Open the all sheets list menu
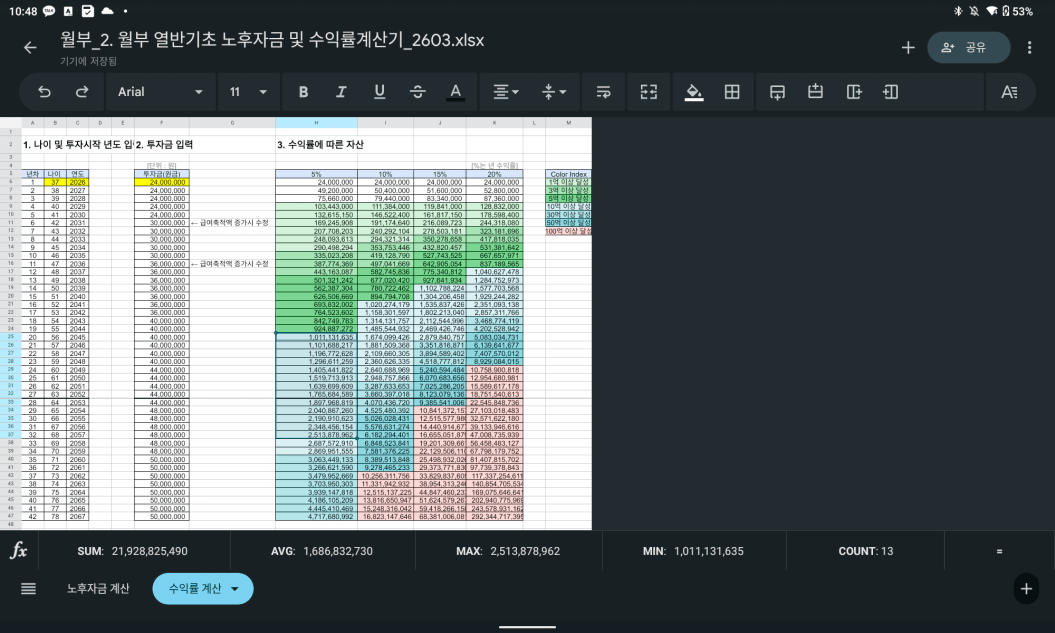 click(28, 589)
